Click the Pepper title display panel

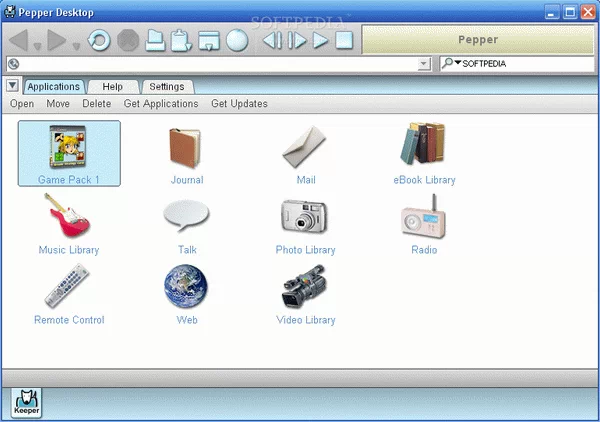click(x=478, y=40)
